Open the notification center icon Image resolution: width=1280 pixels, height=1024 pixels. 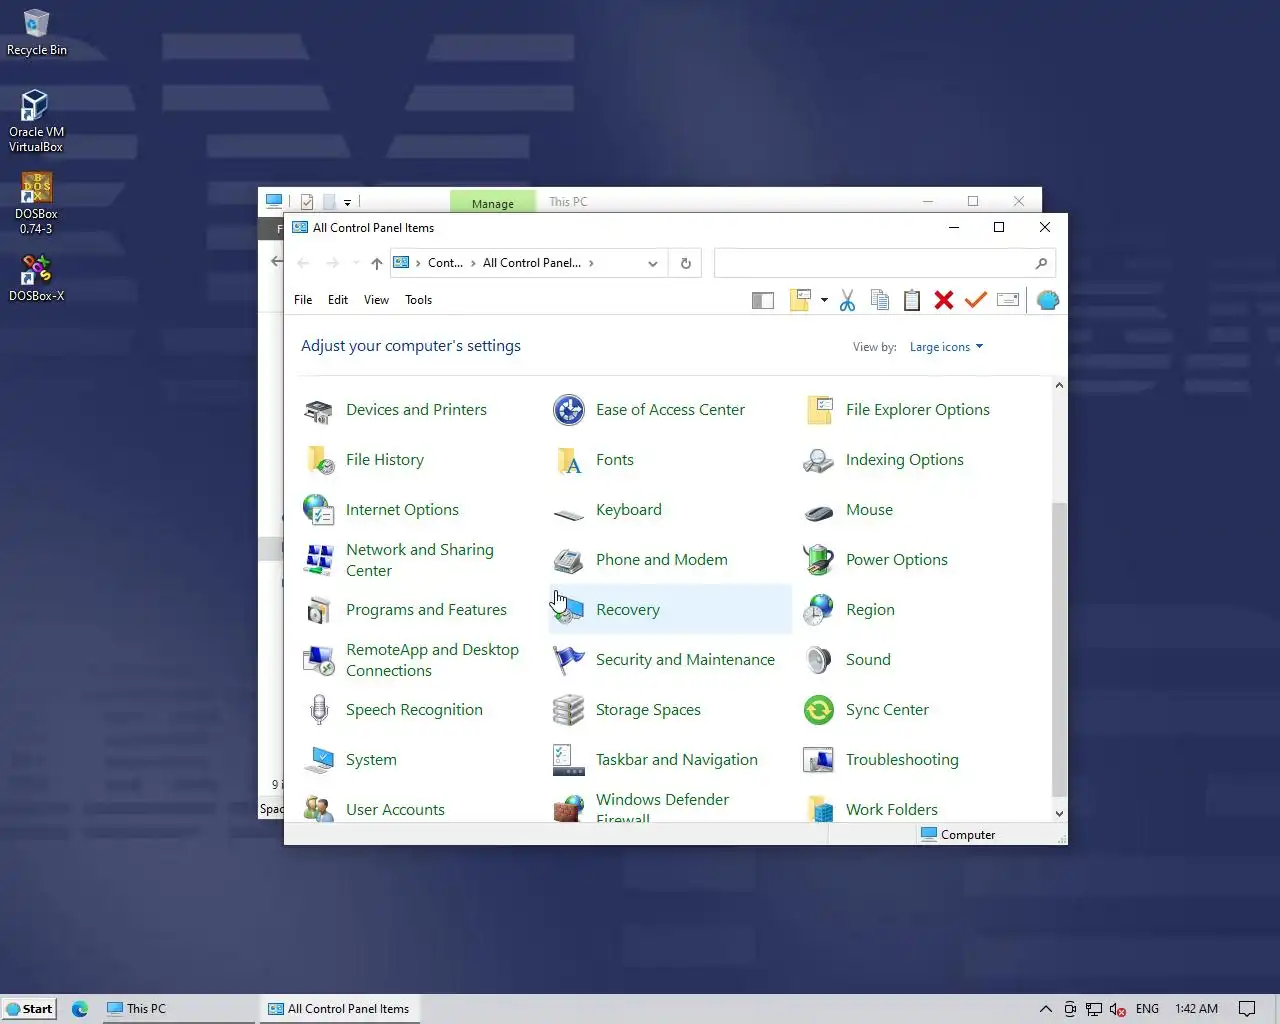[1247, 1009]
